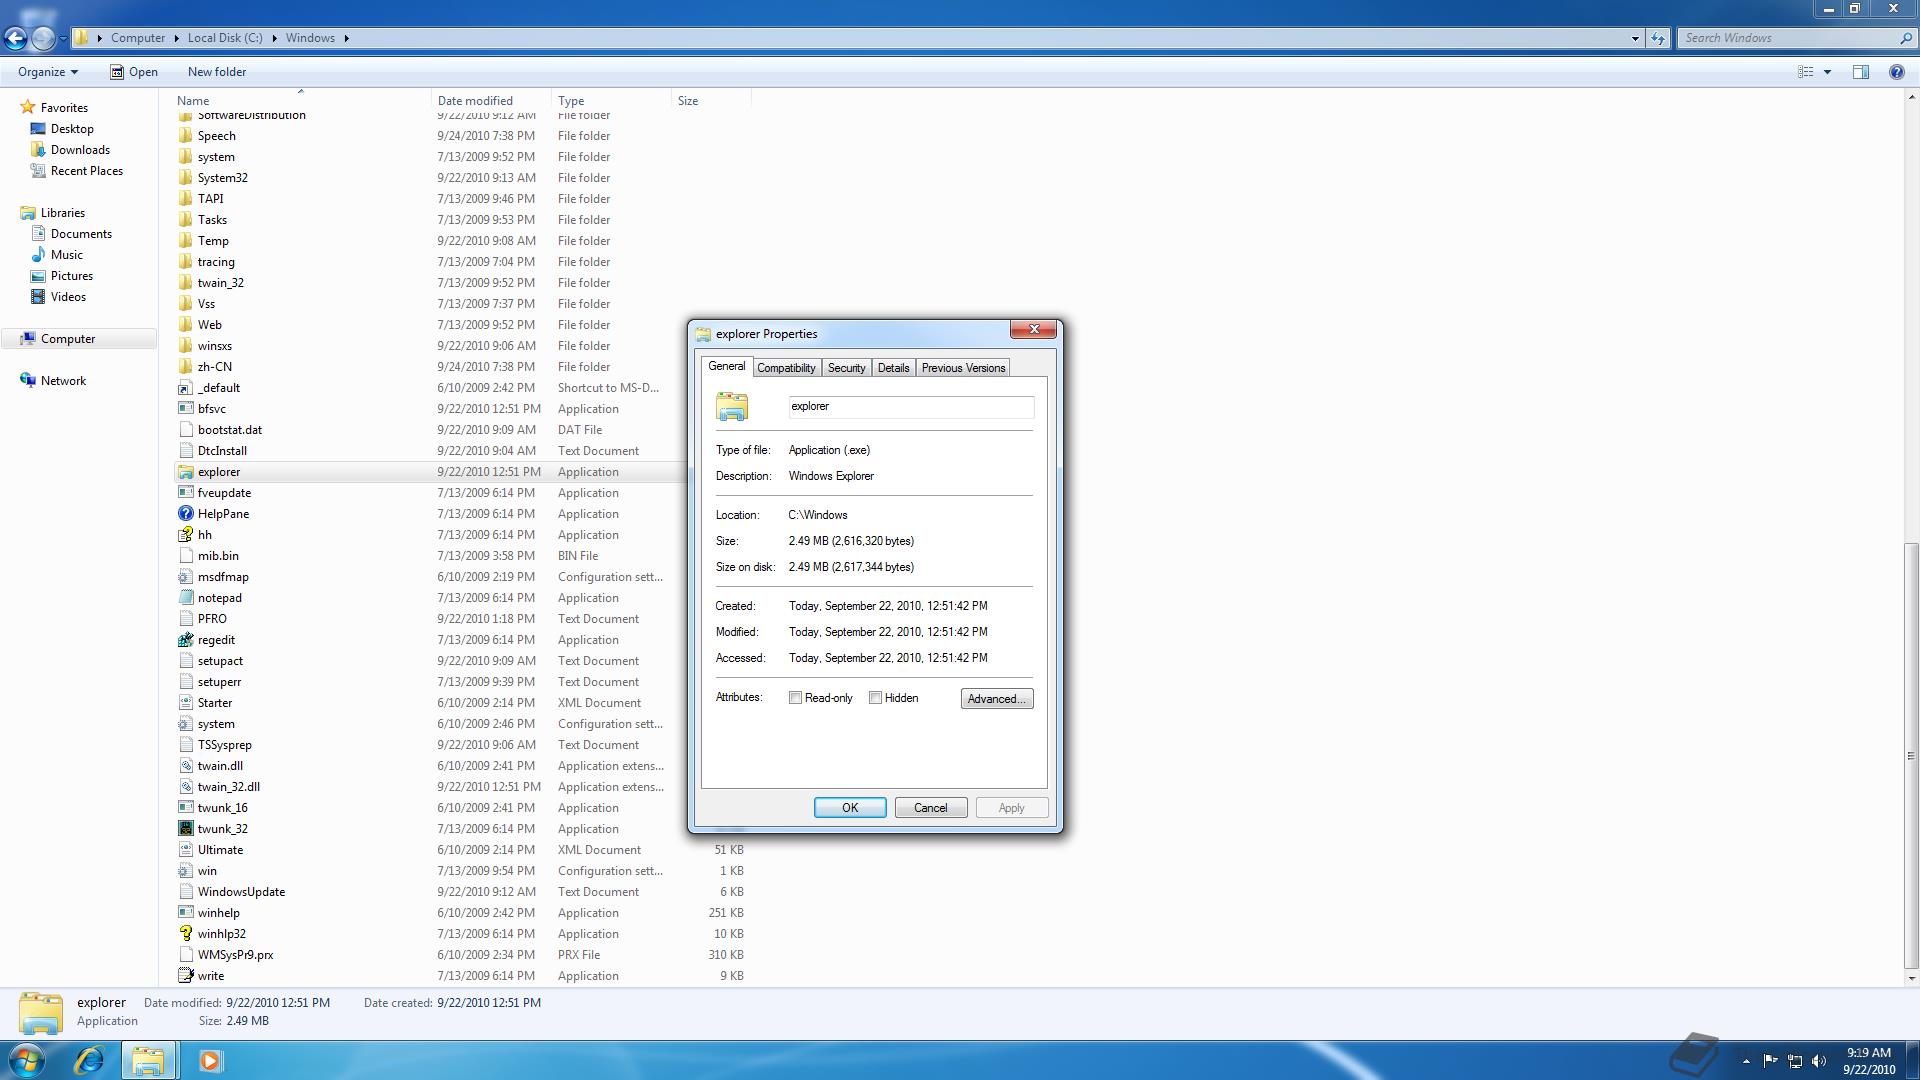Click the Back navigation arrow
1920x1080 pixels.
(x=15, y=38)
